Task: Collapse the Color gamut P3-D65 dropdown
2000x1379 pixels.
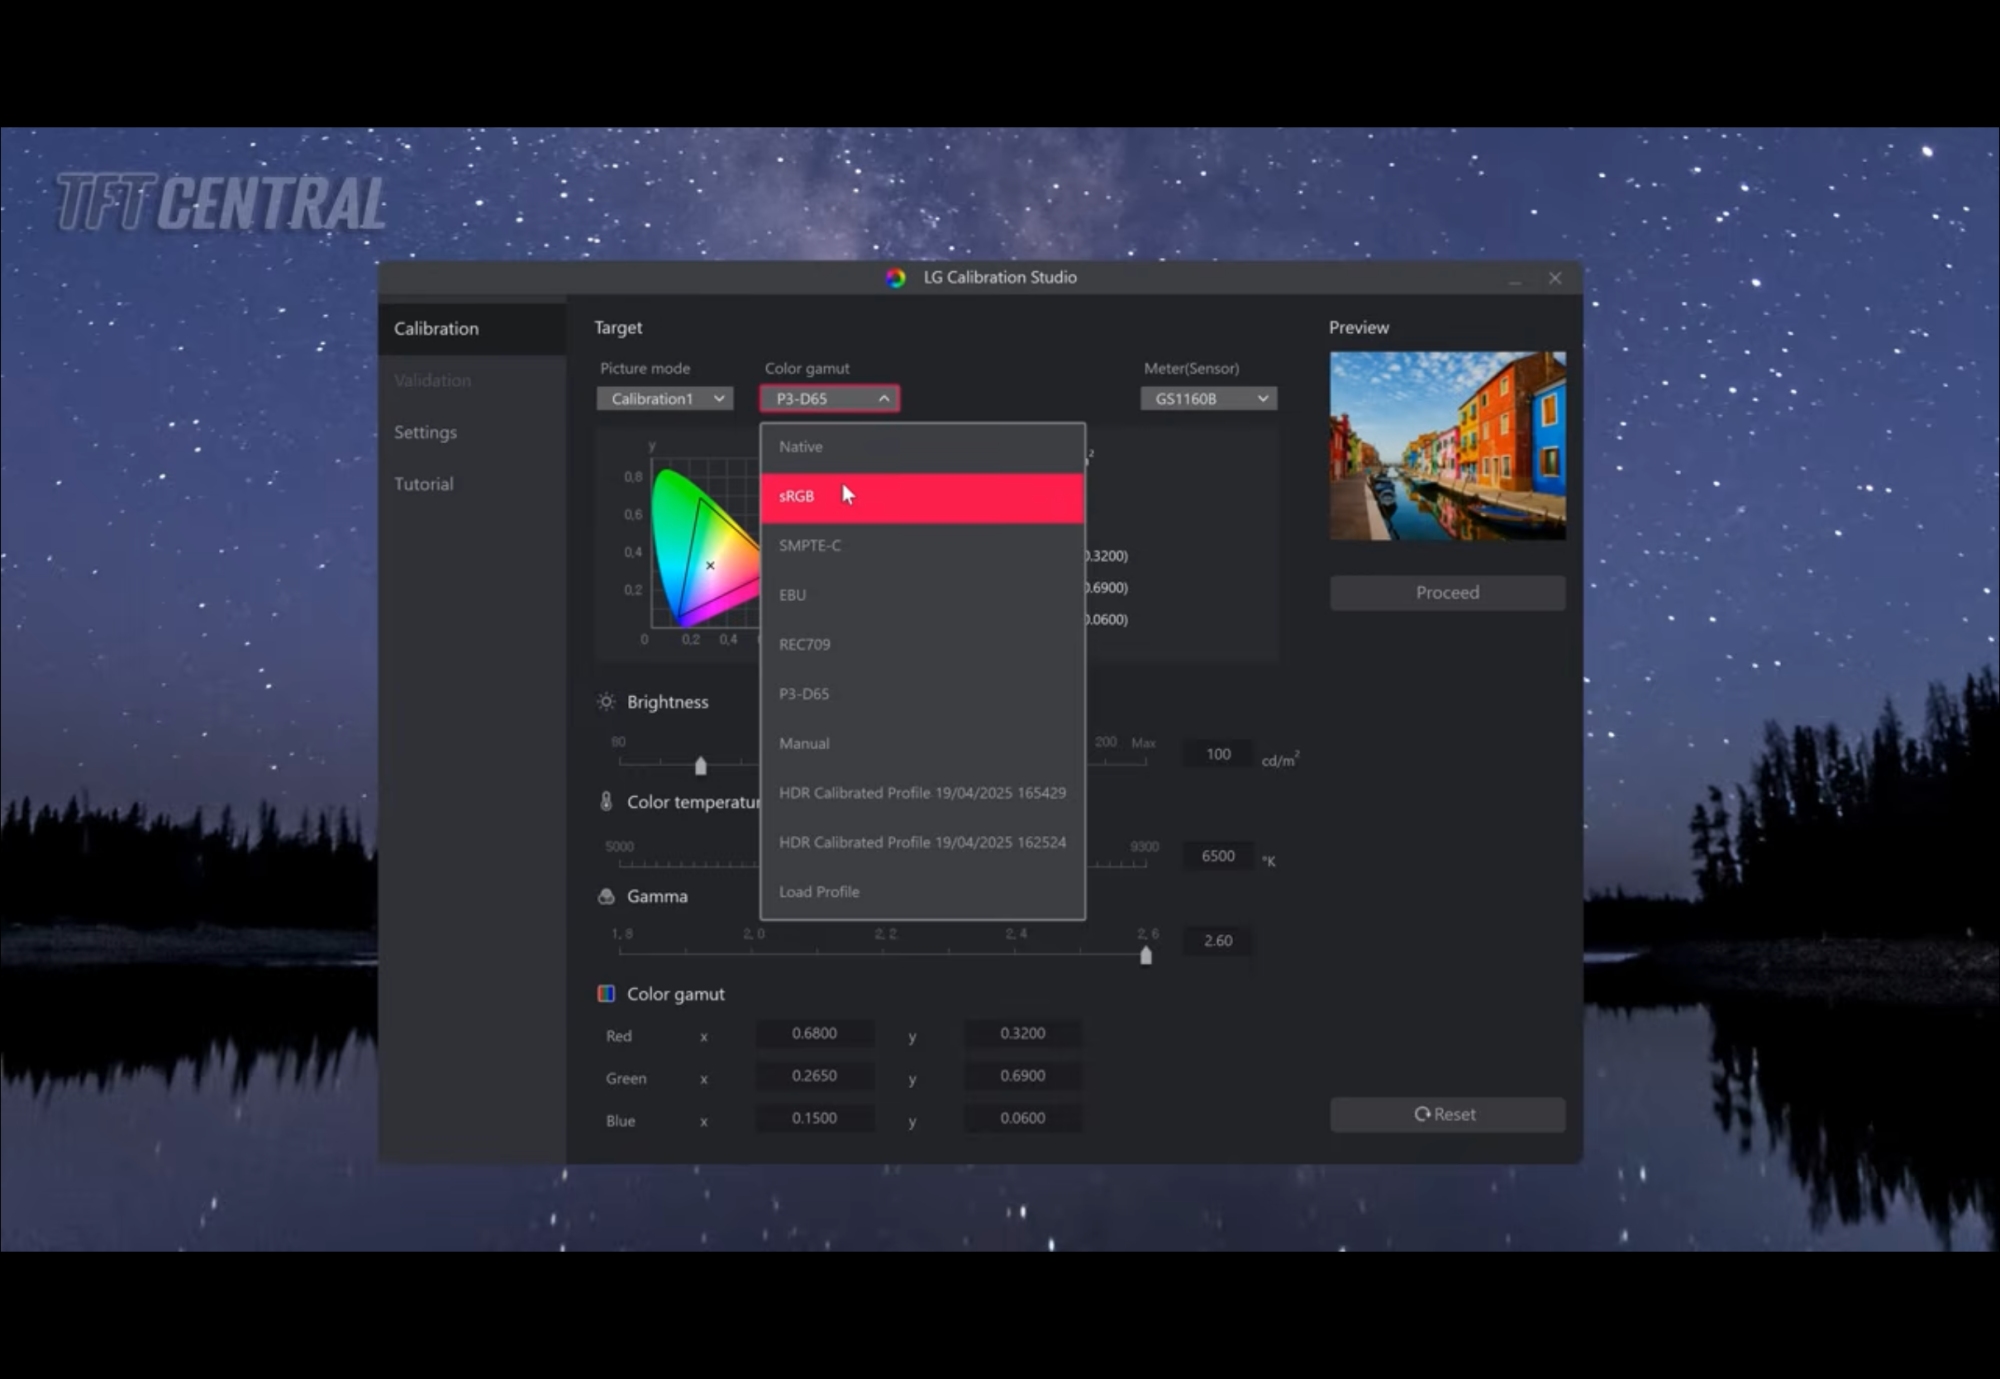Action: [830, 398]
